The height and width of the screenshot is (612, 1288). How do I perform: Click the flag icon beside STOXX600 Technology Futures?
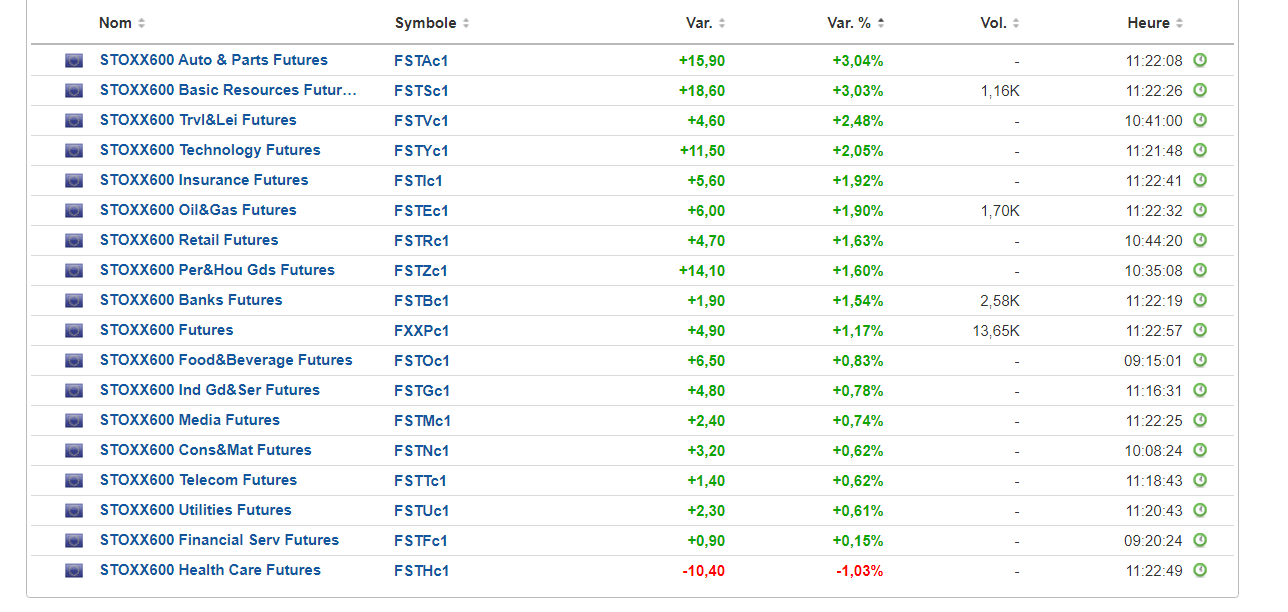tap(74, 151)
